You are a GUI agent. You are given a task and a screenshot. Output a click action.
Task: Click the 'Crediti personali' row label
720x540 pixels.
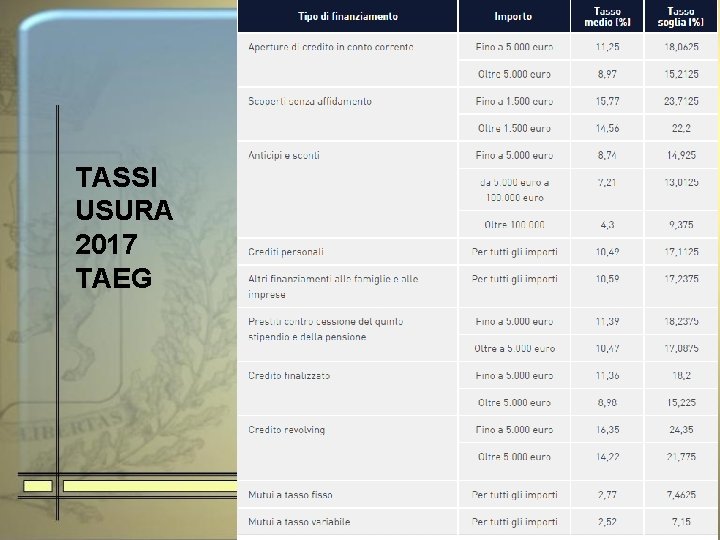pyautogui.click(x=286, y=252)
